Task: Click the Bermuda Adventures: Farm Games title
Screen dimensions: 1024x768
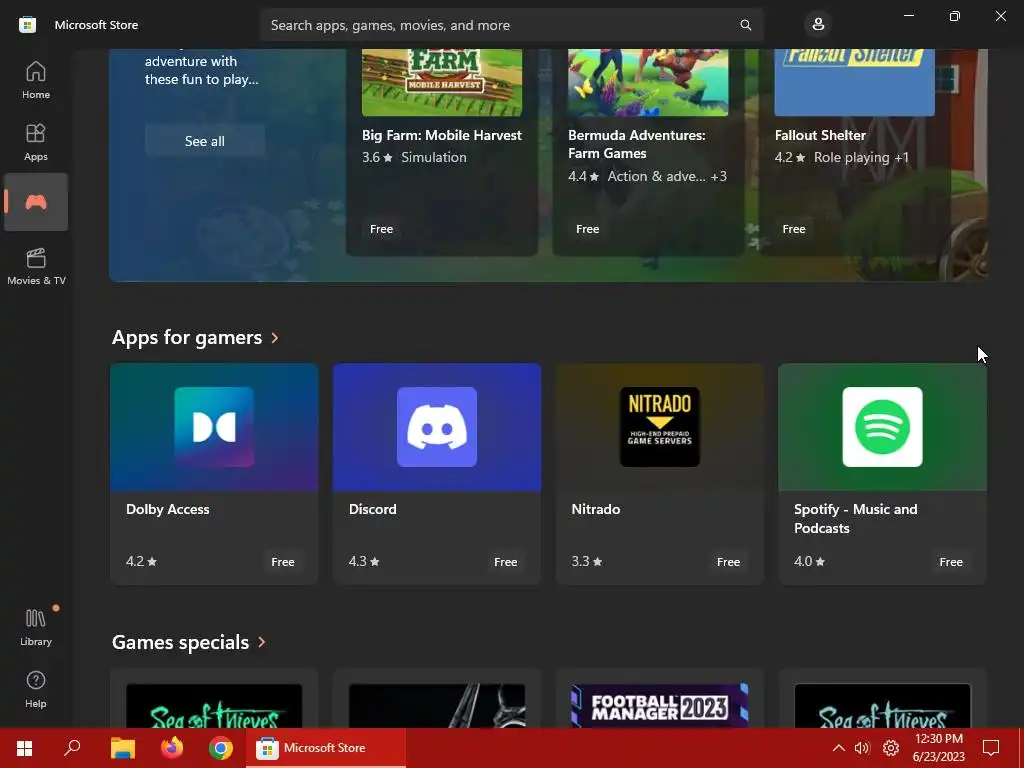Action: point(637,144)
